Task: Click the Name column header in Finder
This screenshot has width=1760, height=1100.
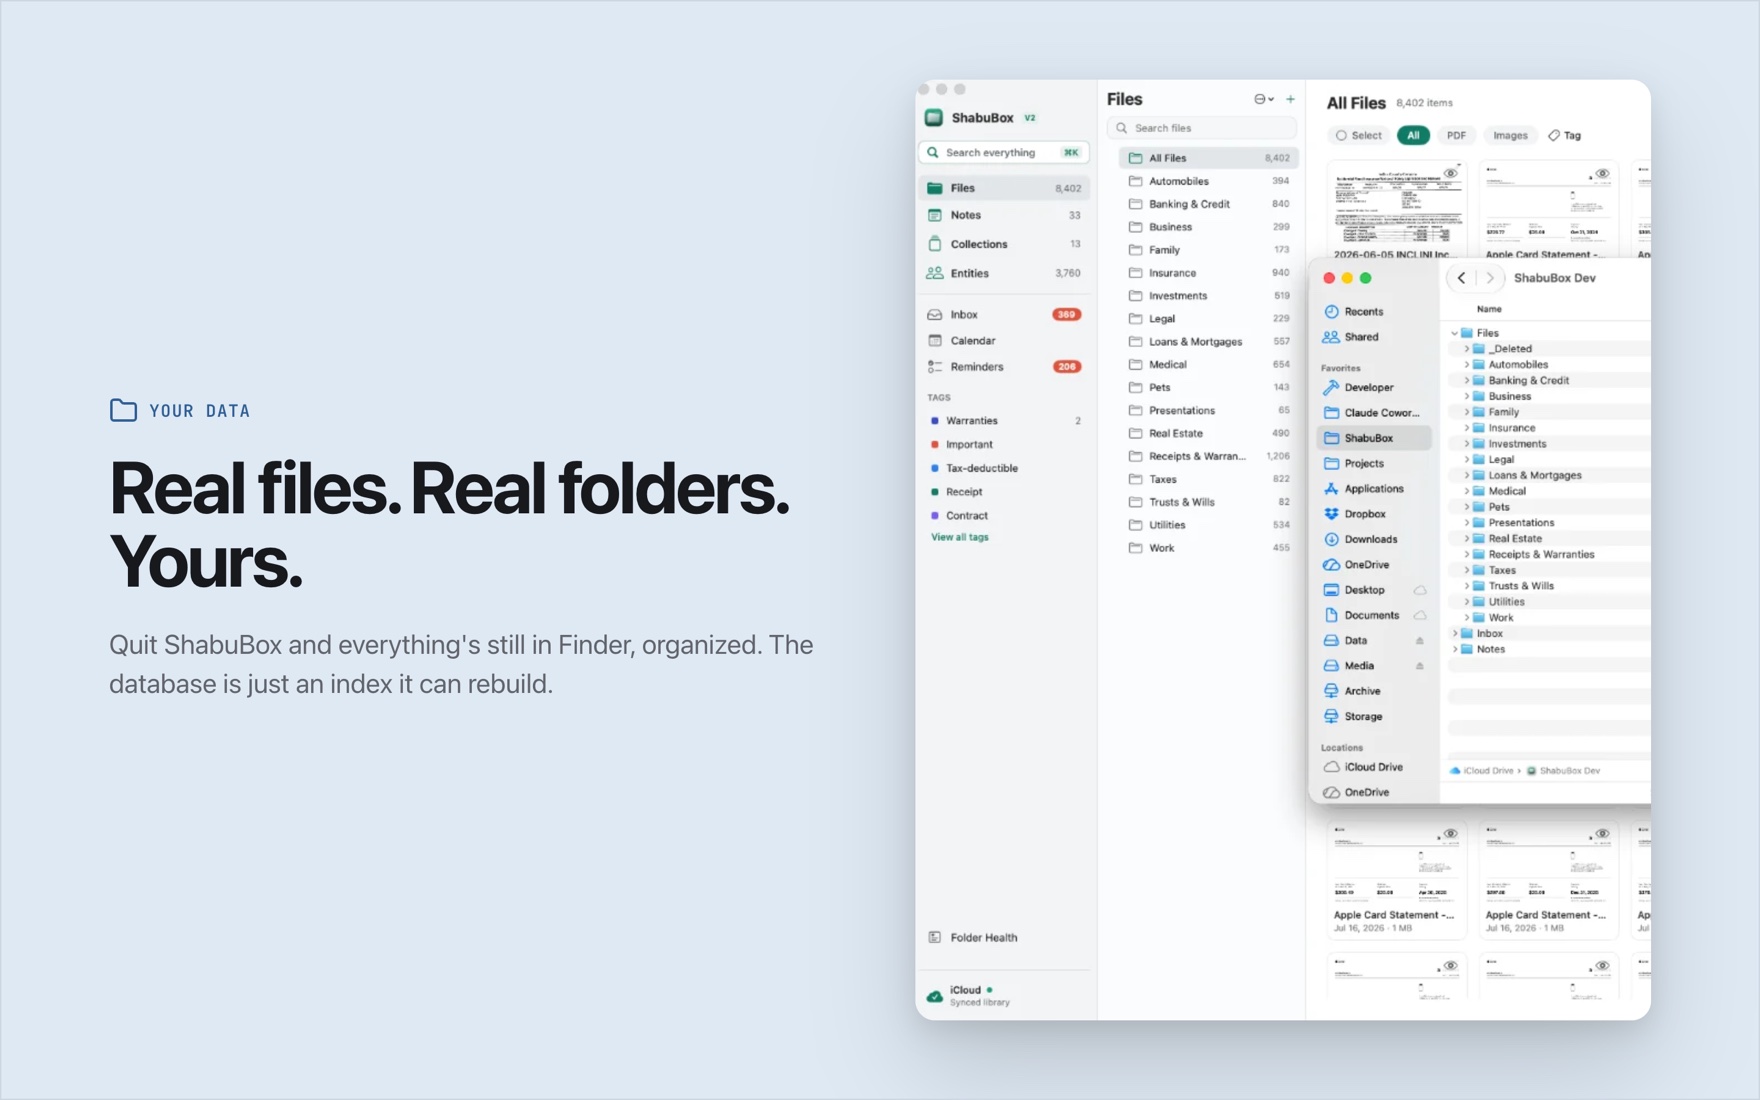Action: coord(1489,310)
